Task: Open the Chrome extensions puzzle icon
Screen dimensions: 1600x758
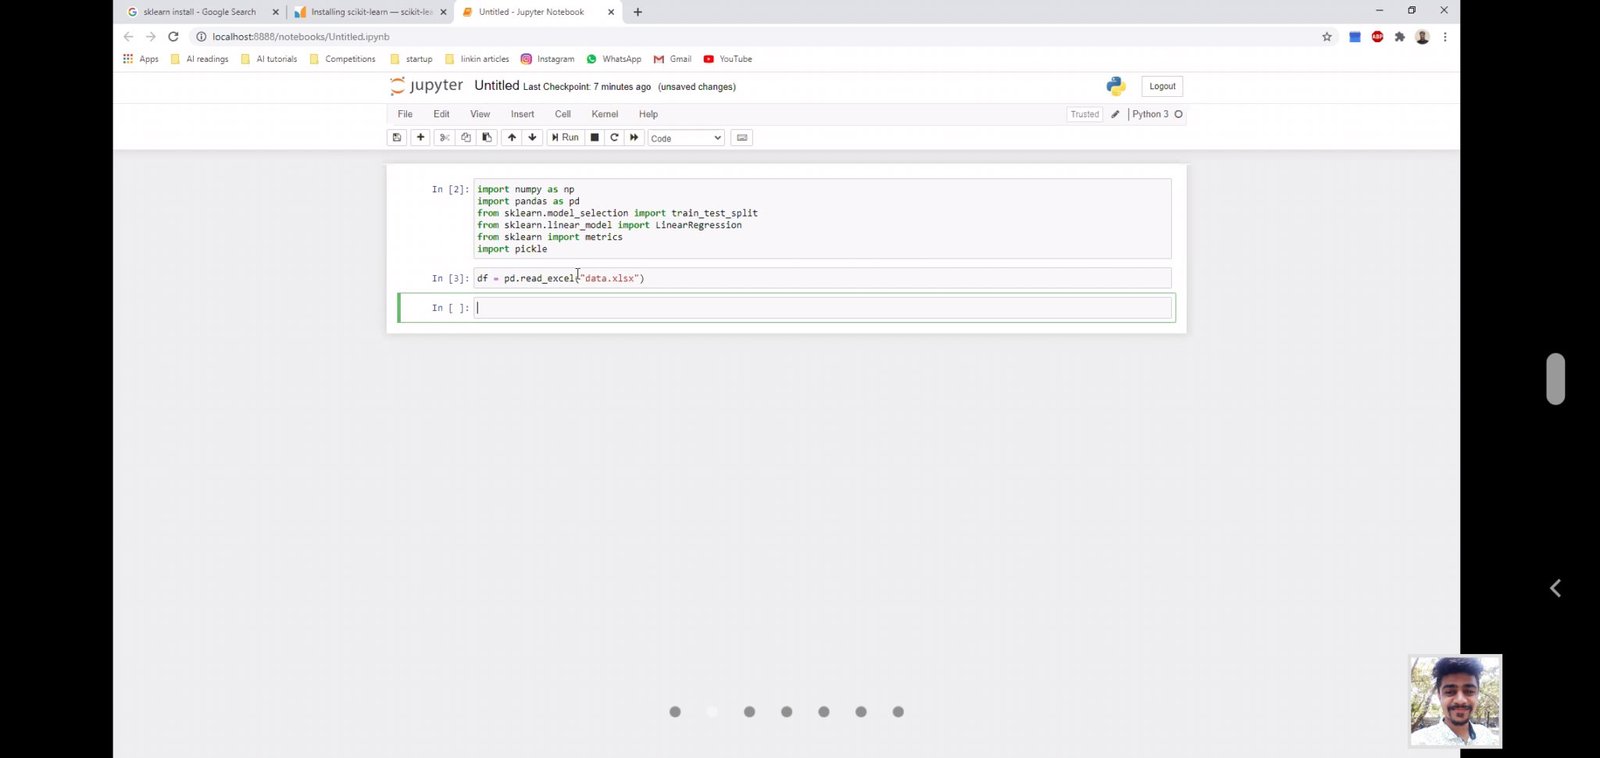Action: pos(1399,37)
